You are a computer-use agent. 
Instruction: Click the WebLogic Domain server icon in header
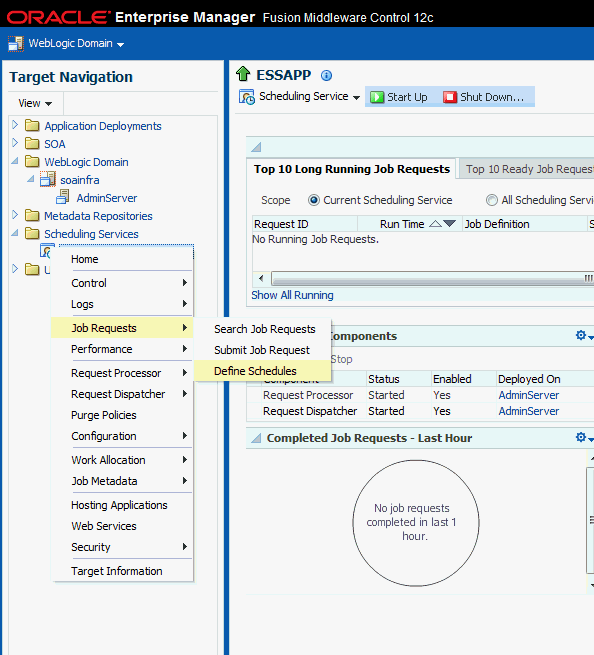16,44
